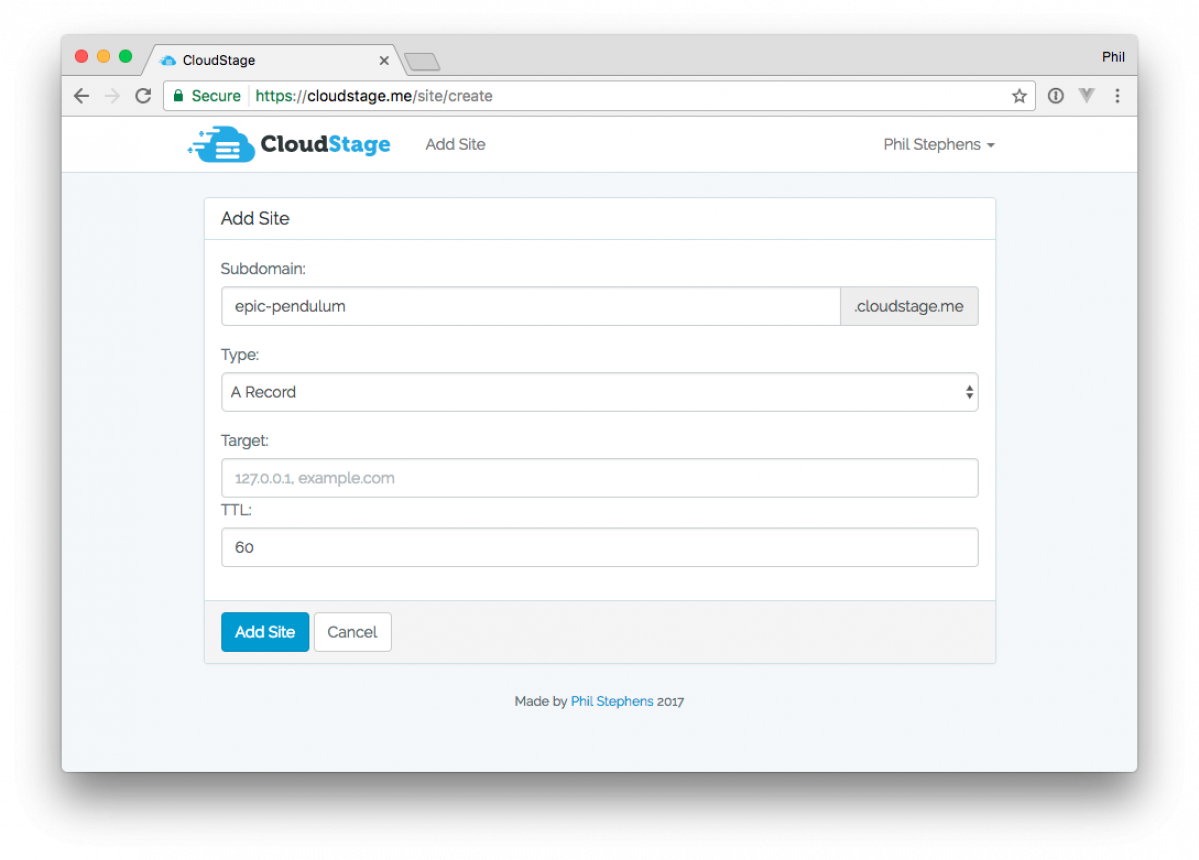Click the circled info extension icon
Image resolution: width=1199 pixels, height=860 pixels.
click(1055, 96)
